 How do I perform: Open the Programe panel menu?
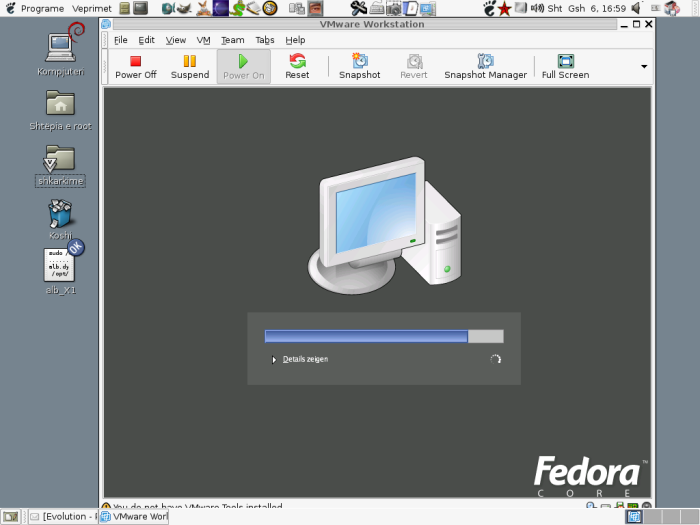[42, 8]
